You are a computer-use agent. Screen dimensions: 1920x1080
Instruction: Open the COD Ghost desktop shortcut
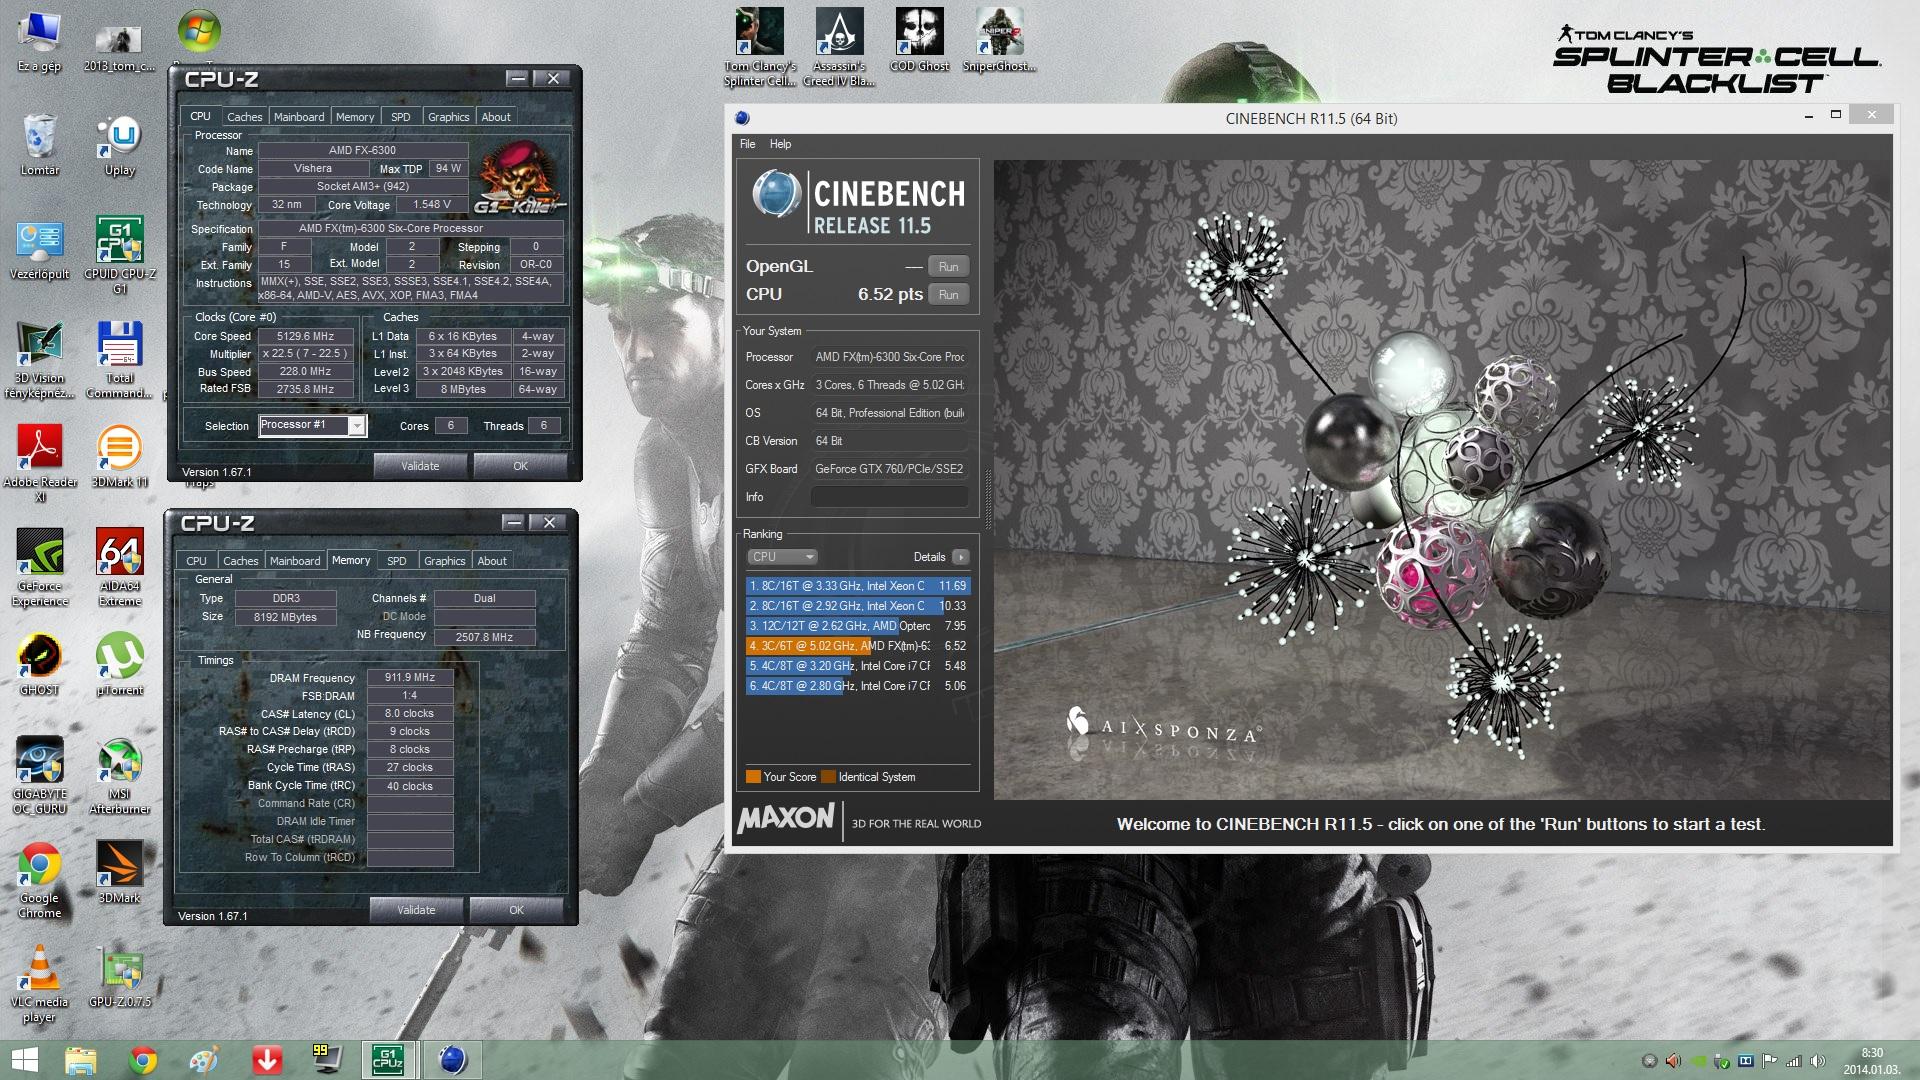[x=919, y=41]
